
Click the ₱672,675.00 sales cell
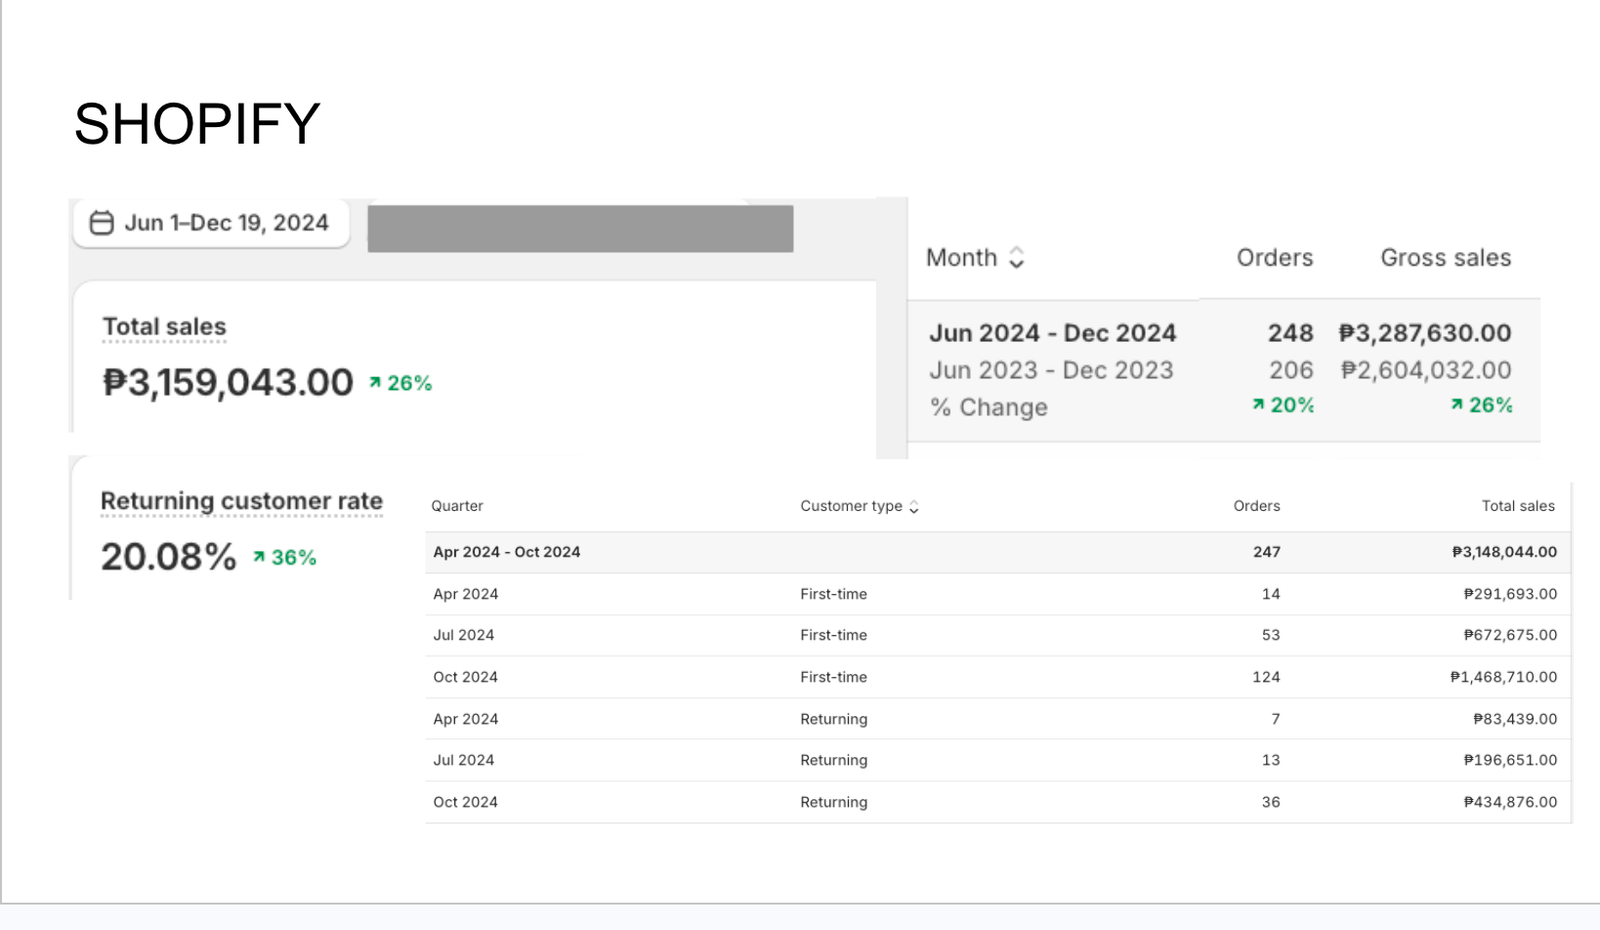tap(1510, 635)
